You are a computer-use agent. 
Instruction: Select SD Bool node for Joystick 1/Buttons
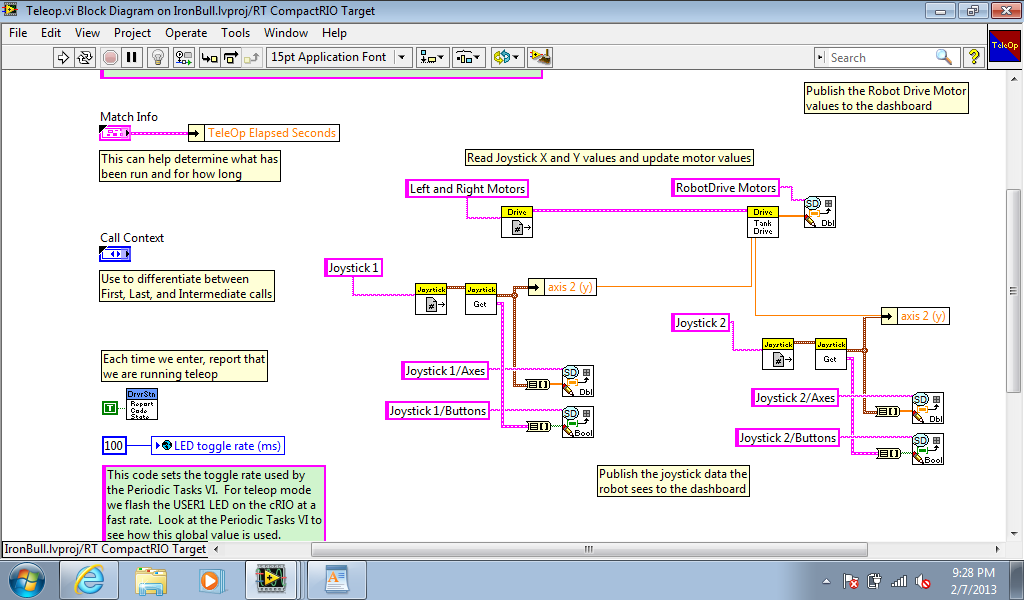pos(578,422)
